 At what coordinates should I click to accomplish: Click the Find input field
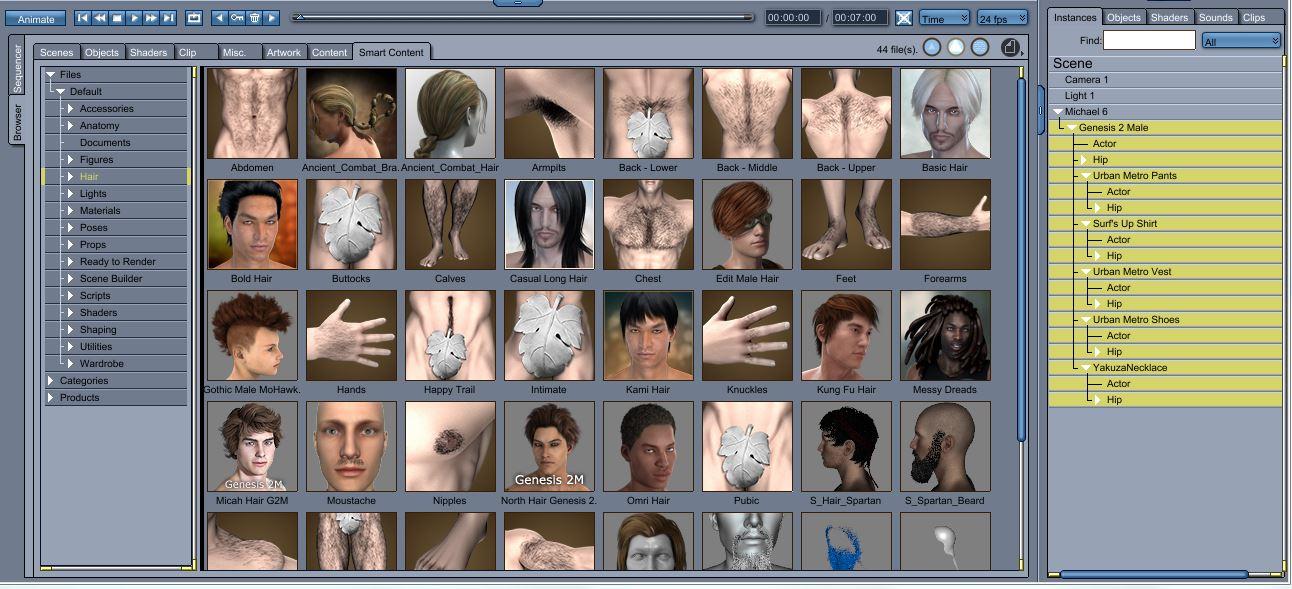coord(1149,40)
